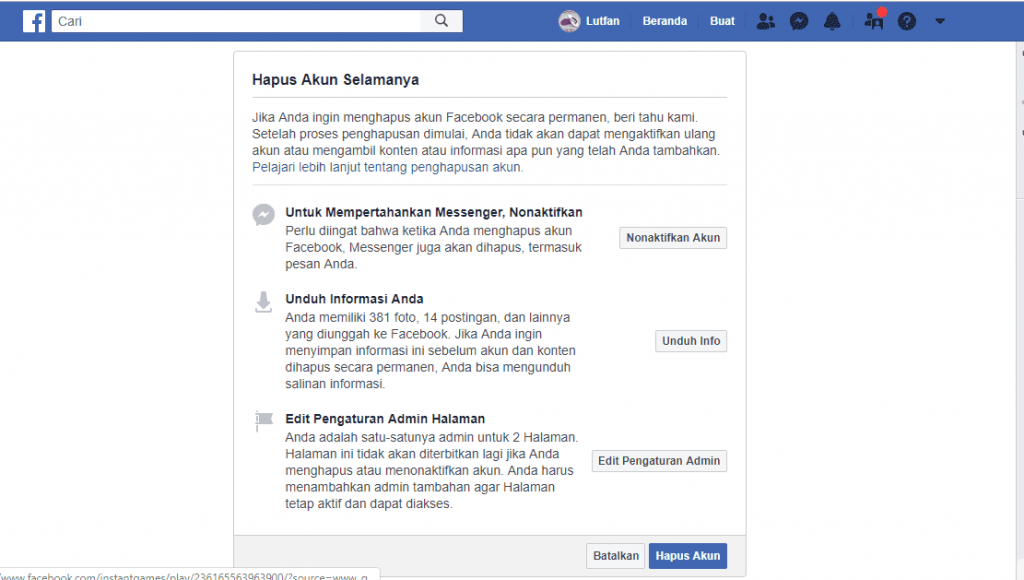The image size is (1024, 580).
Task: Click the Nonaktifkan Akun button
Action: tap(673, 238)
